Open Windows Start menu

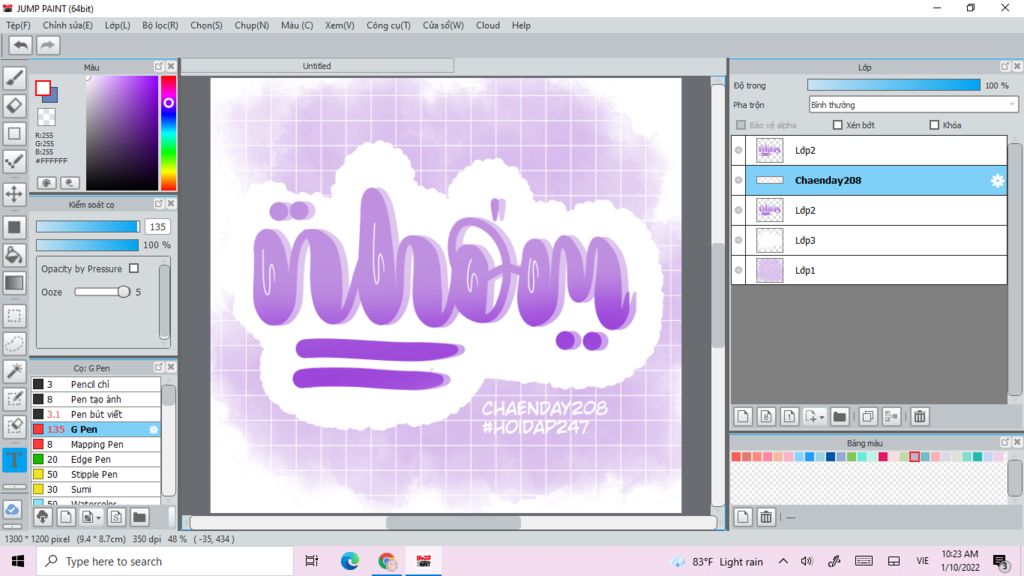[x=18, y=561]
